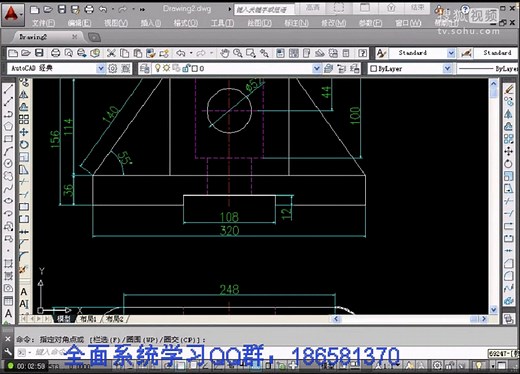Image resolution: width=520 pixels, height=374 pixels.
Task: Toggle layer 0 lock icon
Action: point(186,68)
